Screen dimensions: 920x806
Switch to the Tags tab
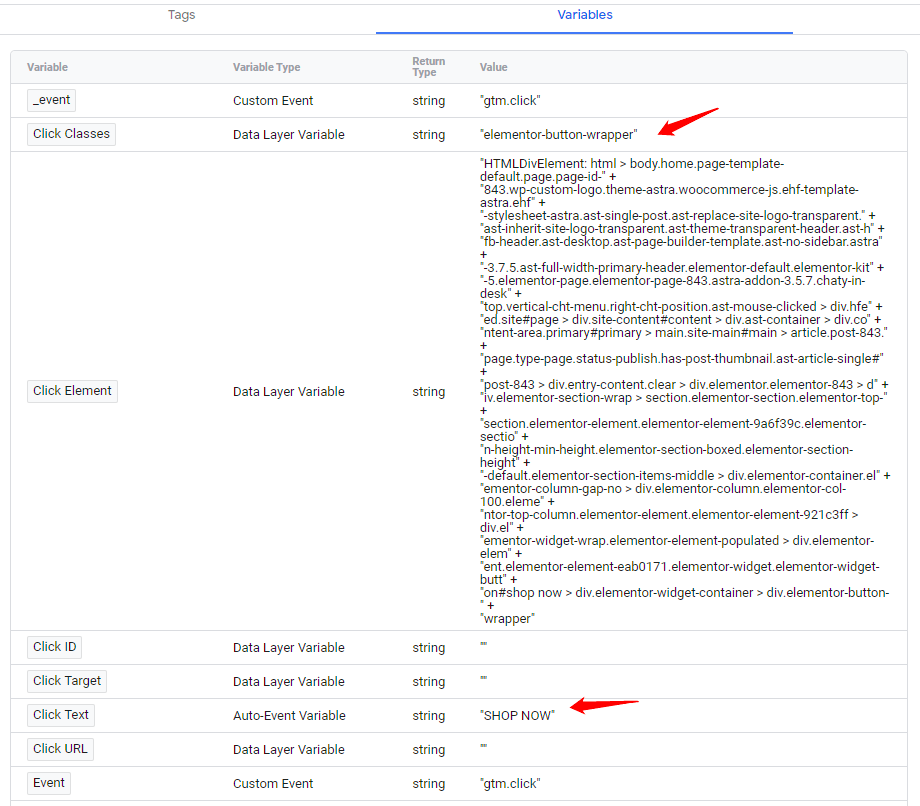point(181,15)
